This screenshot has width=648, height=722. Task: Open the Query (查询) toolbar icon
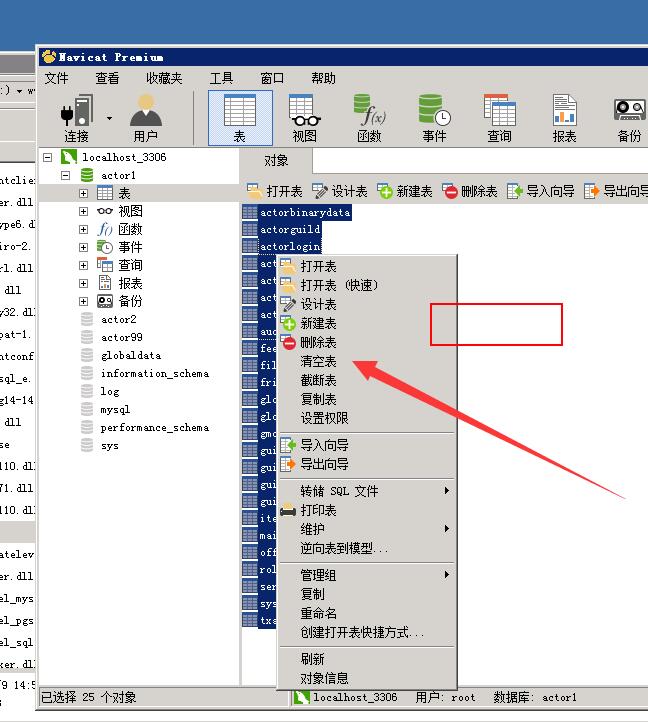[499, 117]
